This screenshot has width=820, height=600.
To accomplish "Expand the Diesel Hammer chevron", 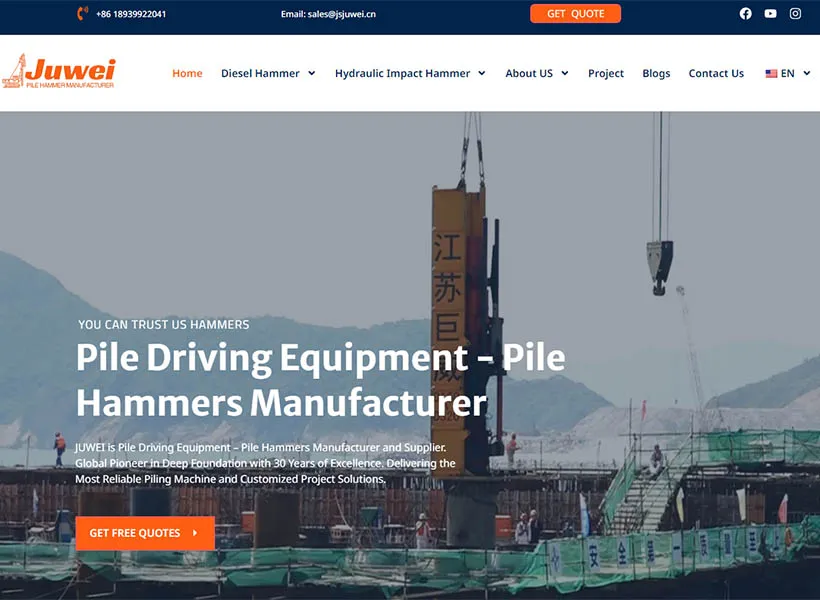I will coord(312,73).
